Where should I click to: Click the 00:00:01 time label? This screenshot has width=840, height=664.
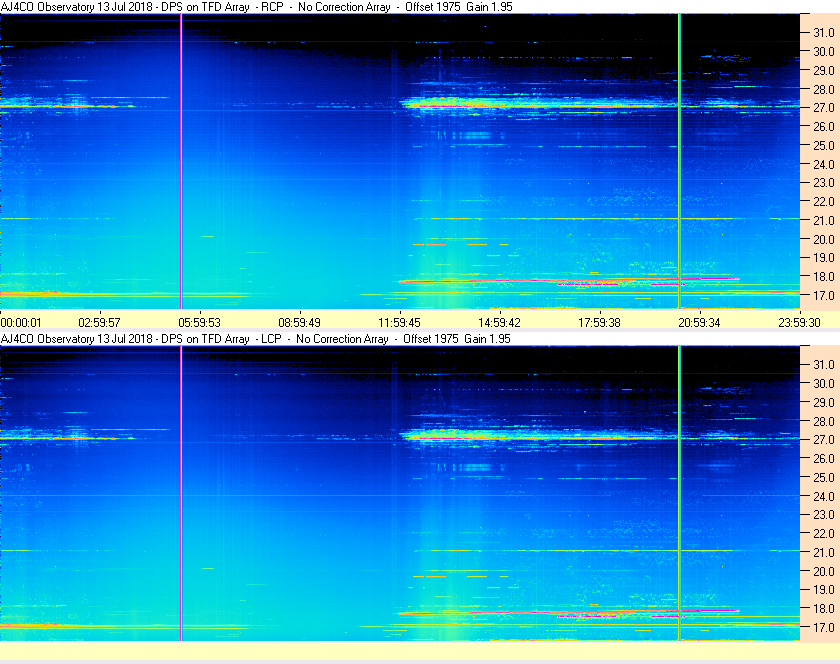[x=21, y=323]
